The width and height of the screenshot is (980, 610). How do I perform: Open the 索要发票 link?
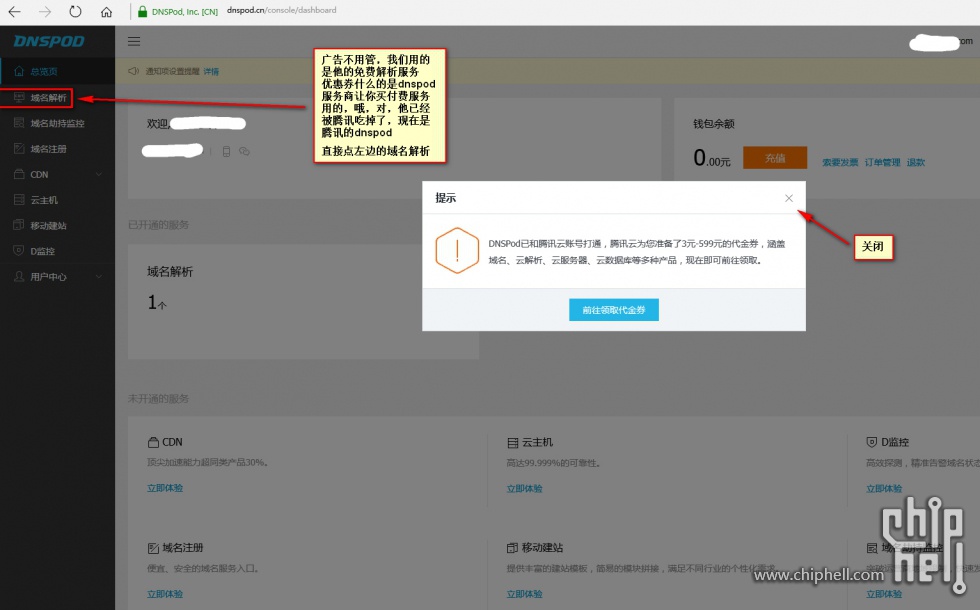tap(839, 162)
